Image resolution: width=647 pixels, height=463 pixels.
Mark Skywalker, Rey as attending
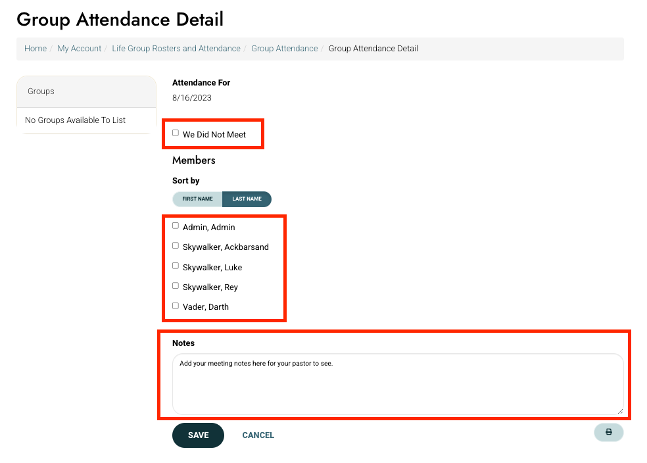(x=176, y=286)
